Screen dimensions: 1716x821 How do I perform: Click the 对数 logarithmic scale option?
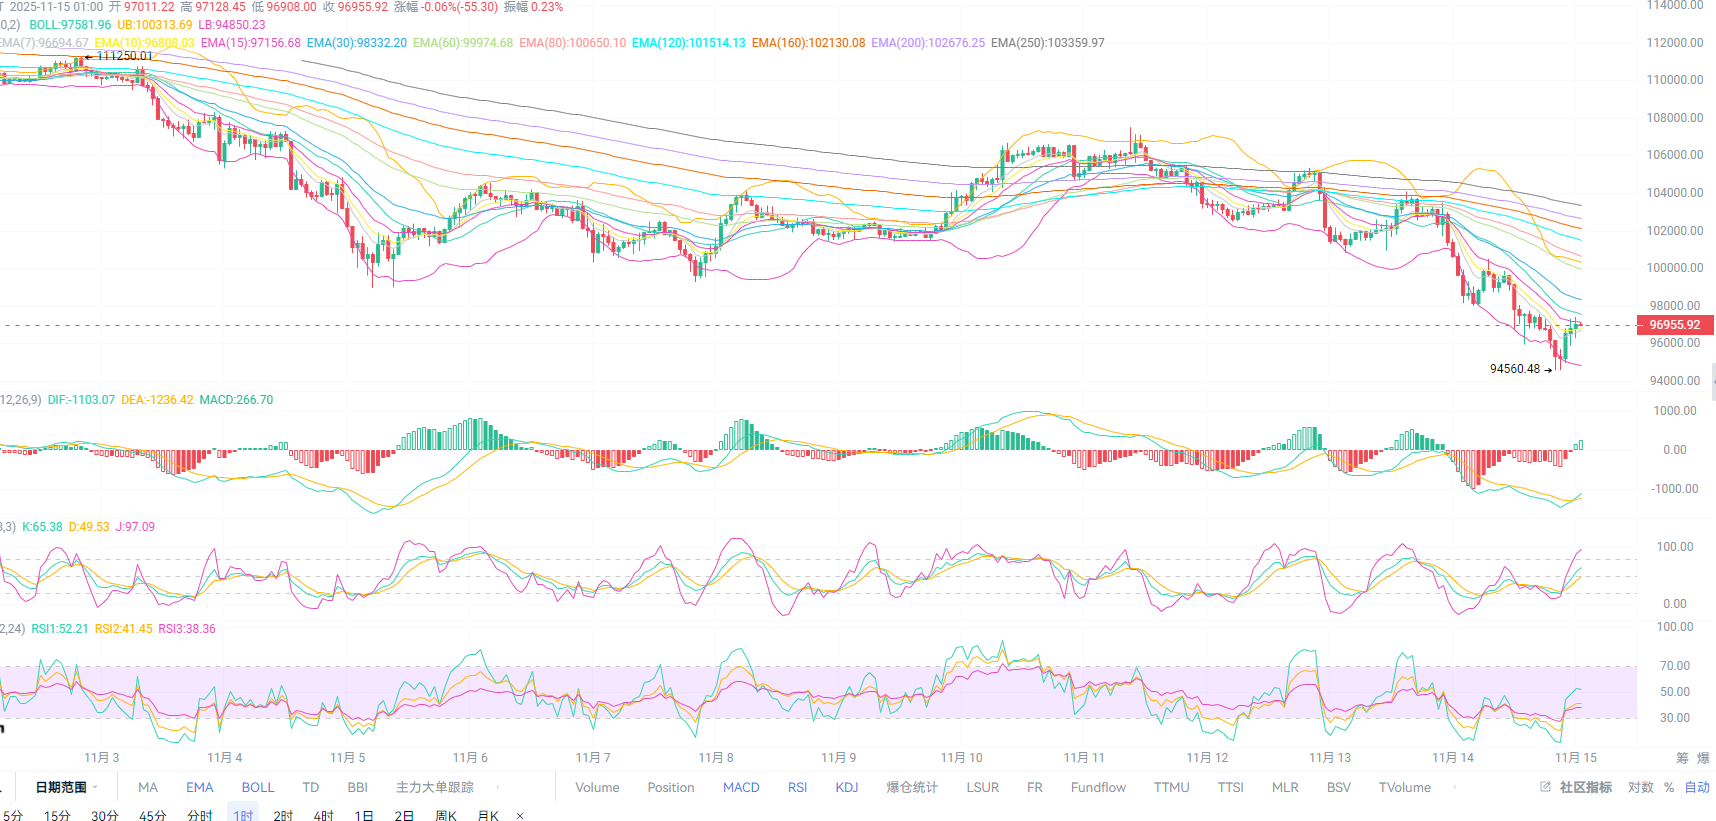coord(1640,787)
